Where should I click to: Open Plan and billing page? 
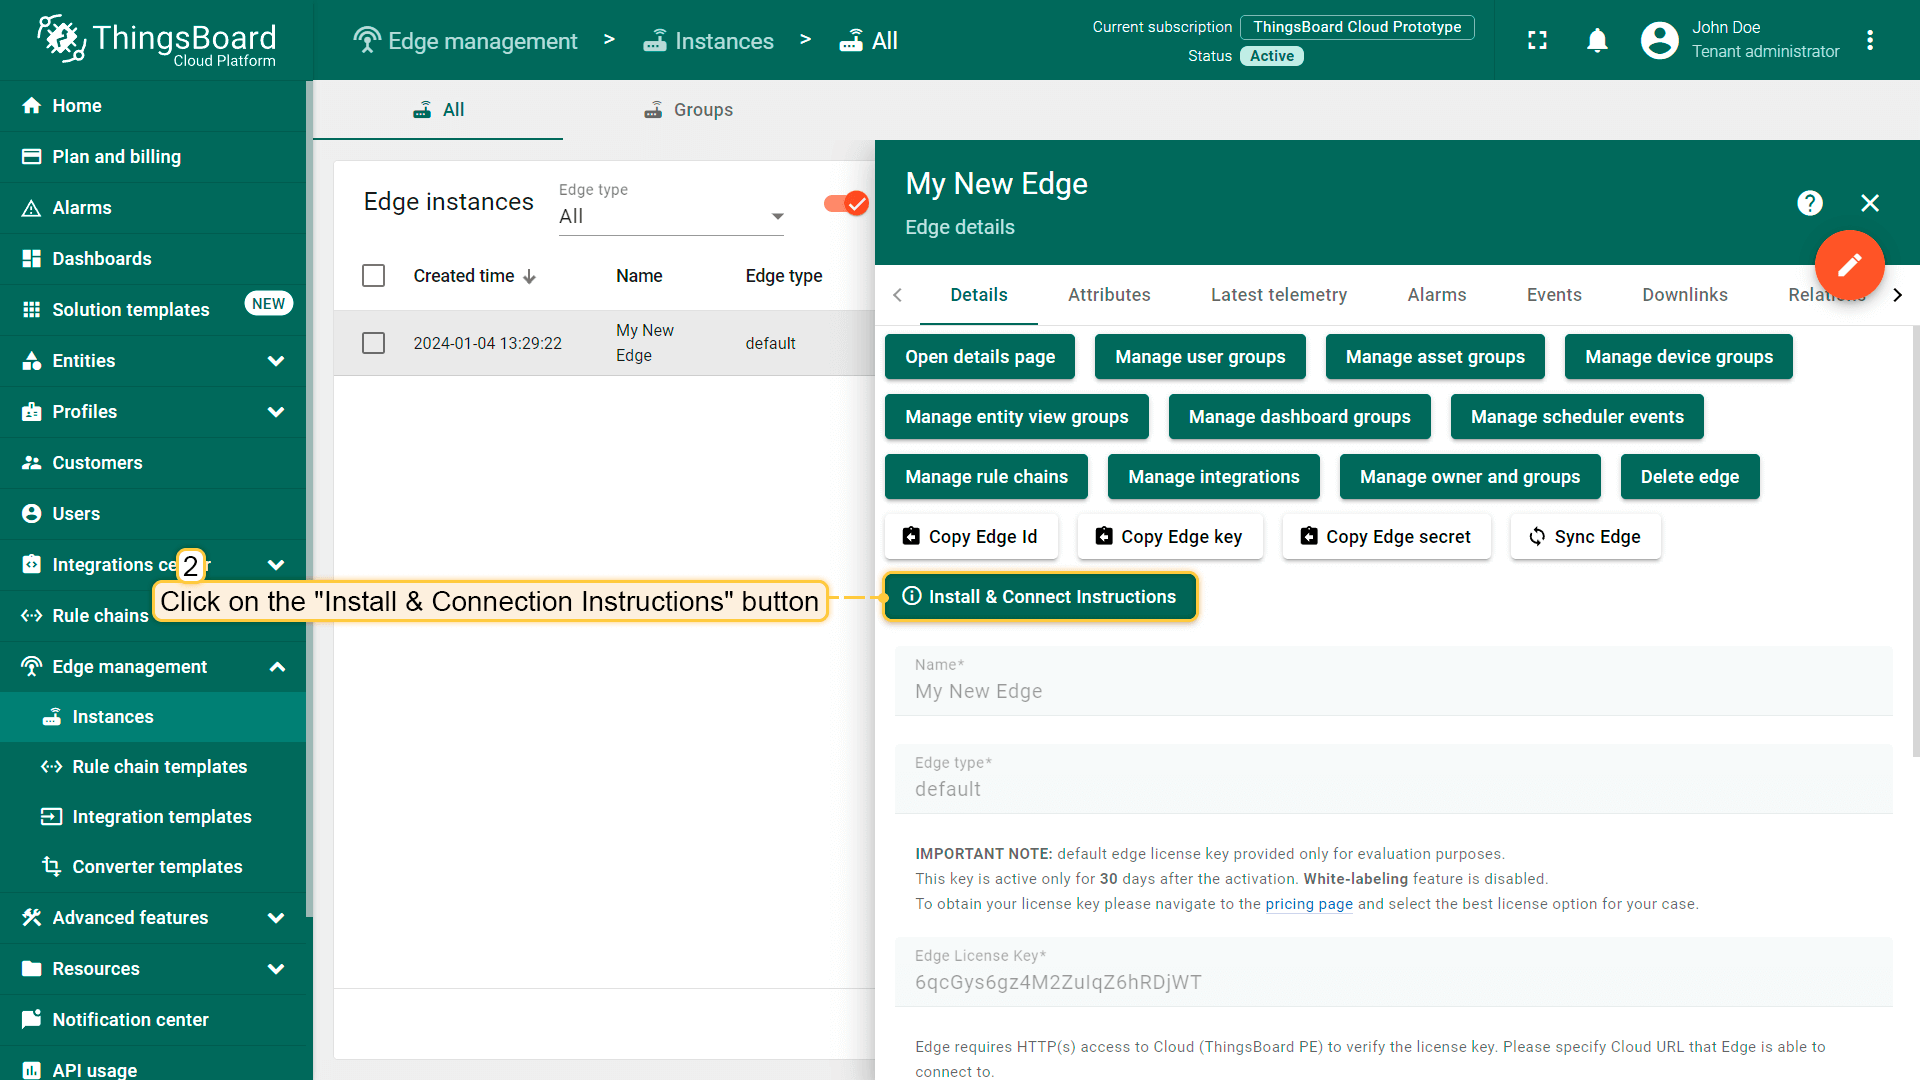click(x=152, y=156)
